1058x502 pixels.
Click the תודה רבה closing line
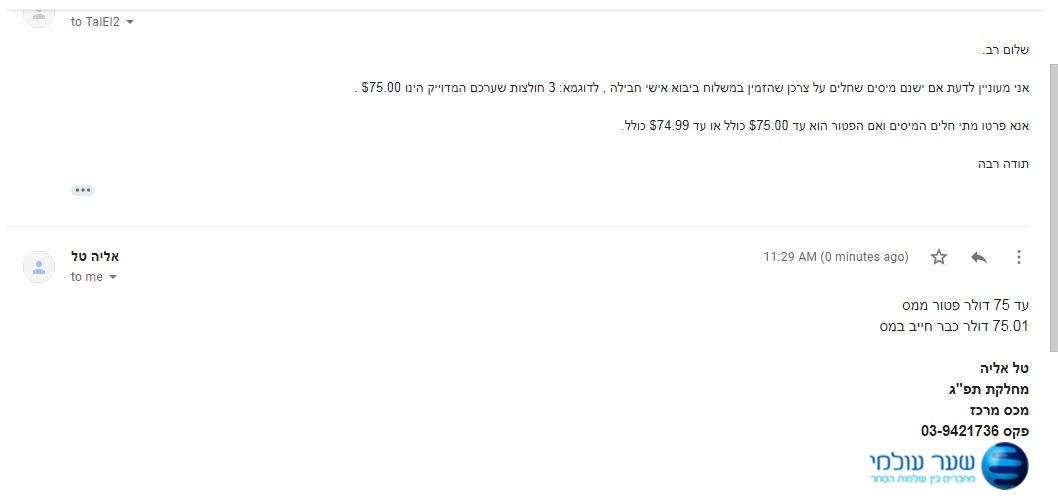click(x=1004, y=163)
